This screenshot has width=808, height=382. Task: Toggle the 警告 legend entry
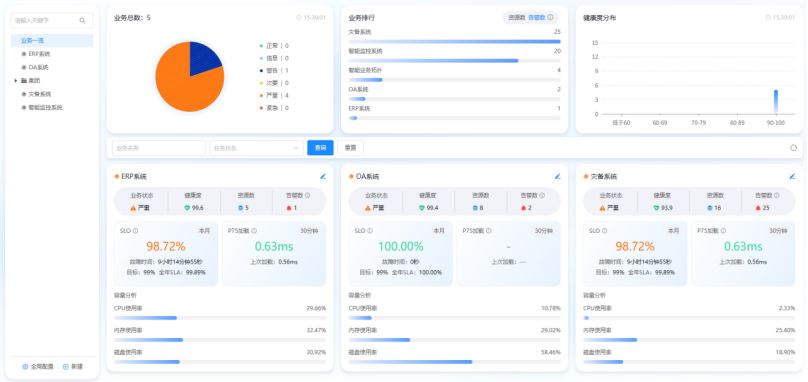pos(274,71)
